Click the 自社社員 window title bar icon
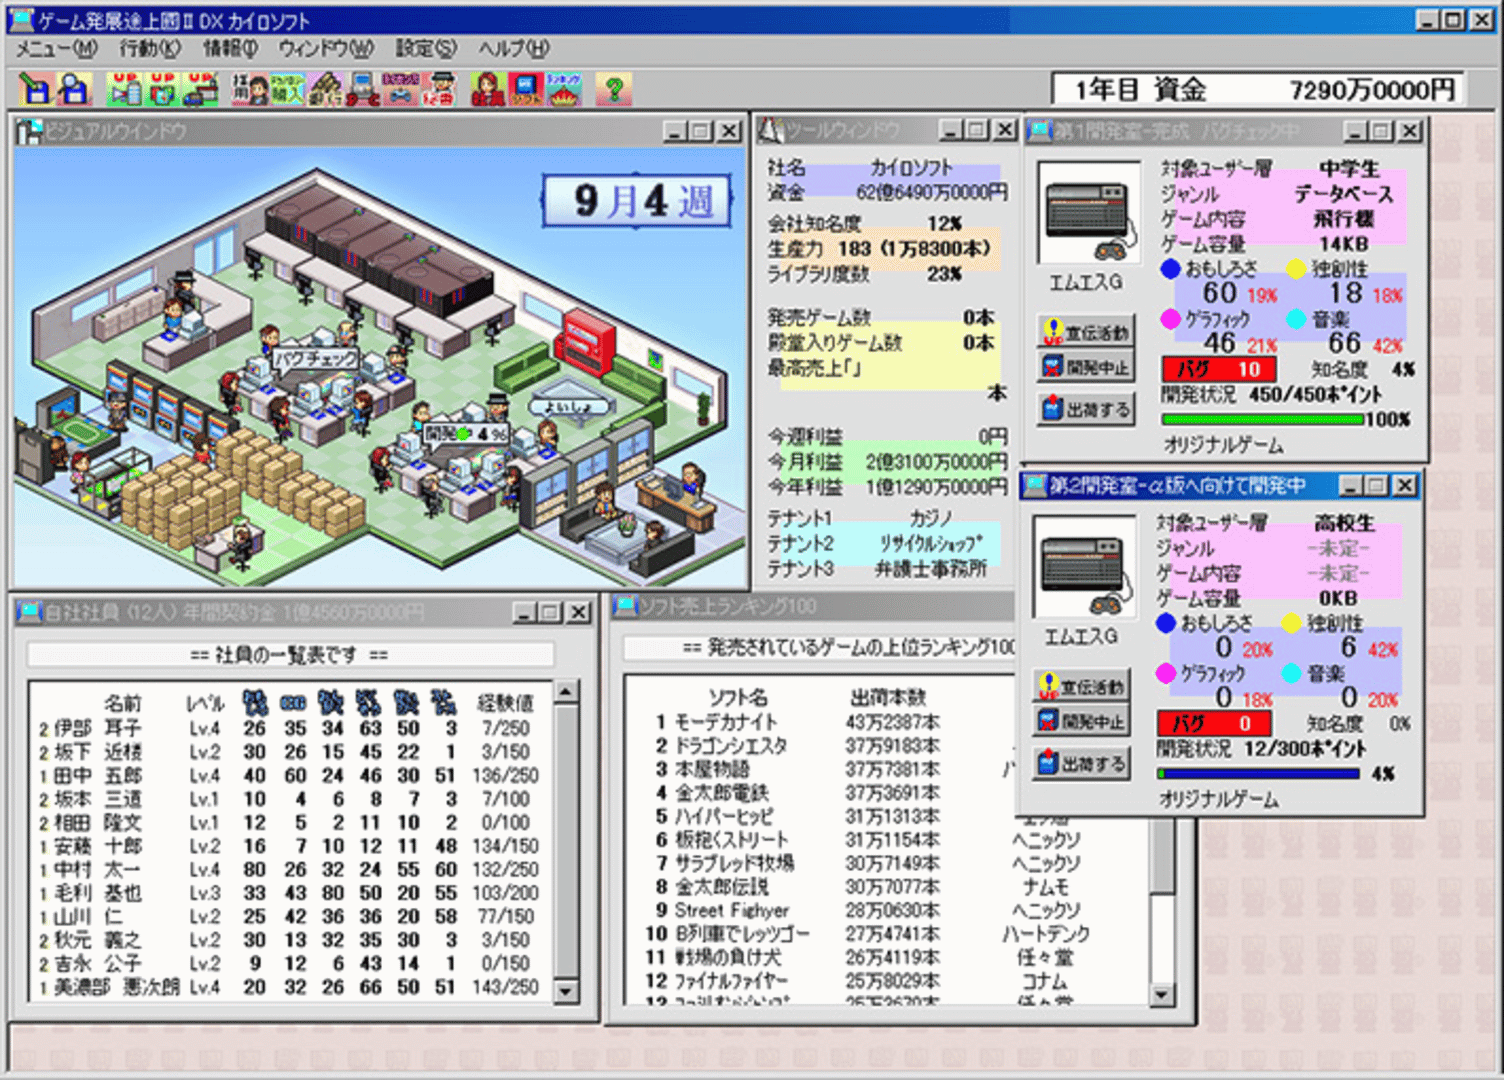This screenshot has height=1080, width=1504. pyautogui.click(x=29, y=611)
